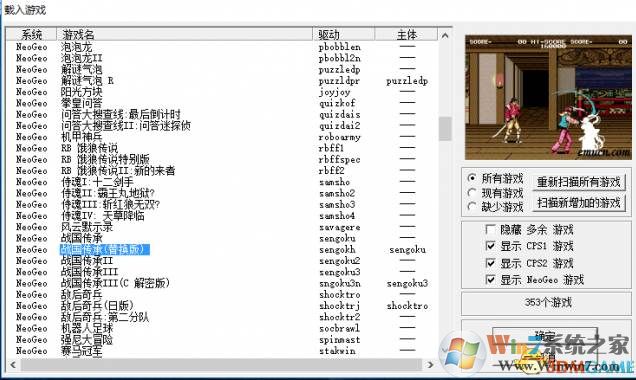
Task: Sort list by 驱动 column header
Action: [x=344, y=34]
